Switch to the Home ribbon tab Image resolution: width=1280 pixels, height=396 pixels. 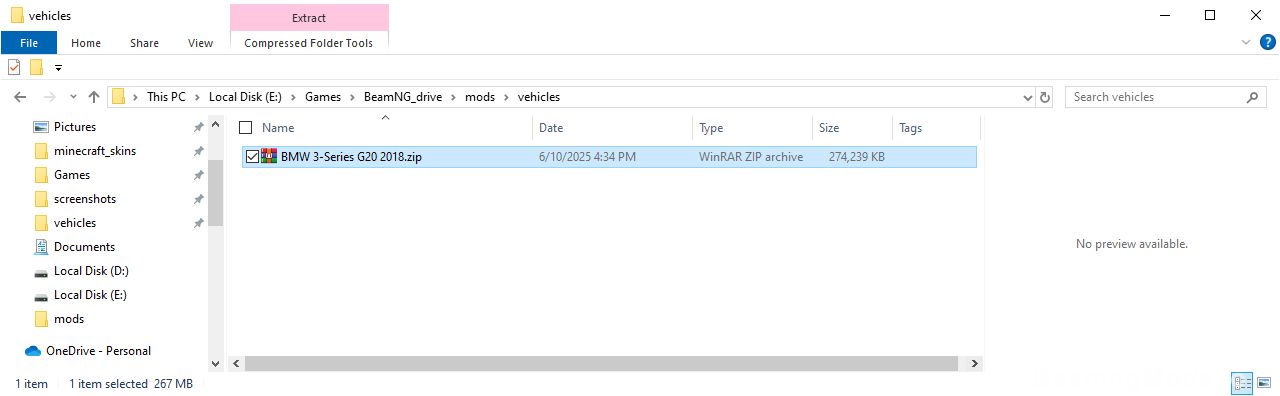(86, 43)
